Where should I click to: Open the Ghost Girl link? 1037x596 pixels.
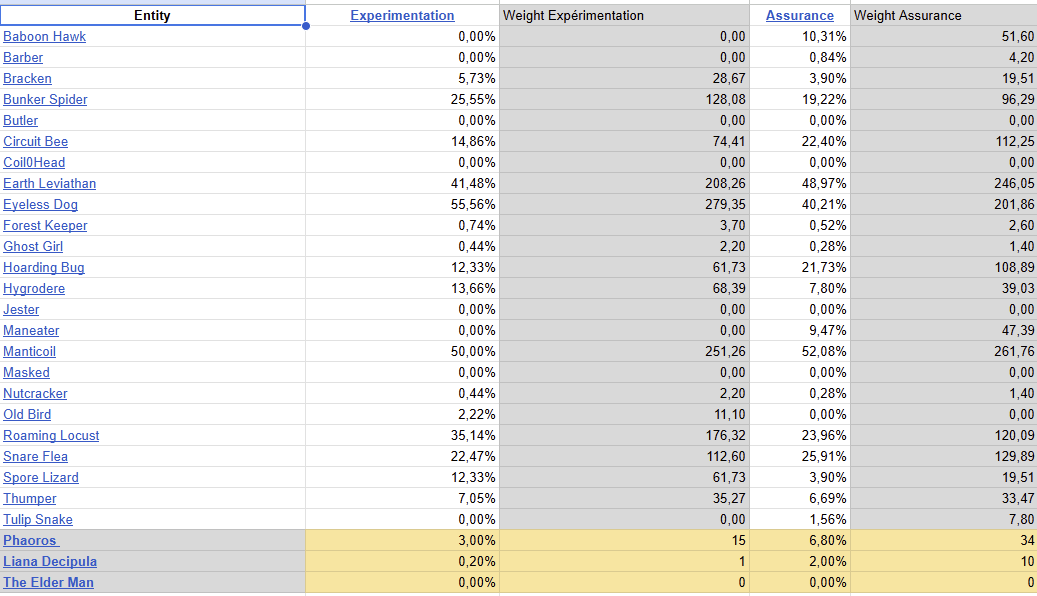click(x=33, y=247)
